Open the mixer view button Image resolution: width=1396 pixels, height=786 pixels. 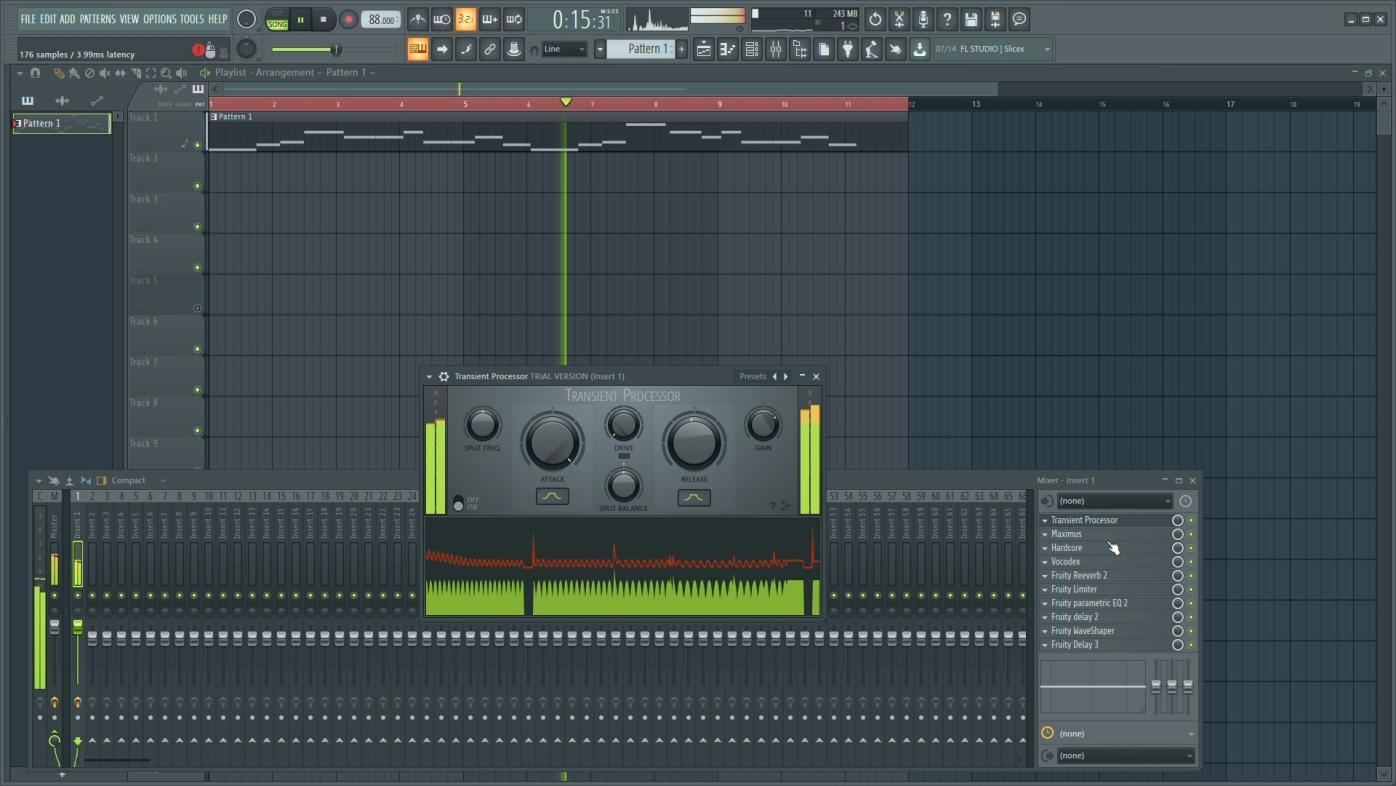775,50
